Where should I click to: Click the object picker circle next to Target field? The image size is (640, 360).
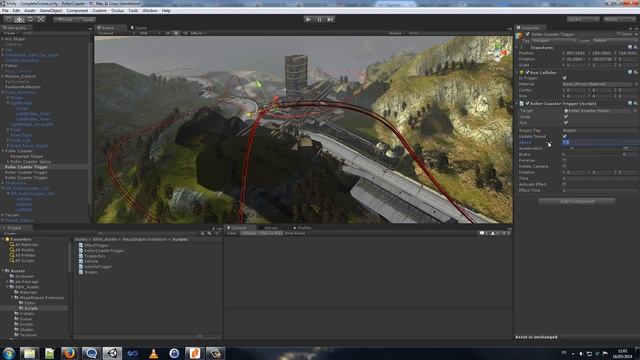(x=636, y=111)
